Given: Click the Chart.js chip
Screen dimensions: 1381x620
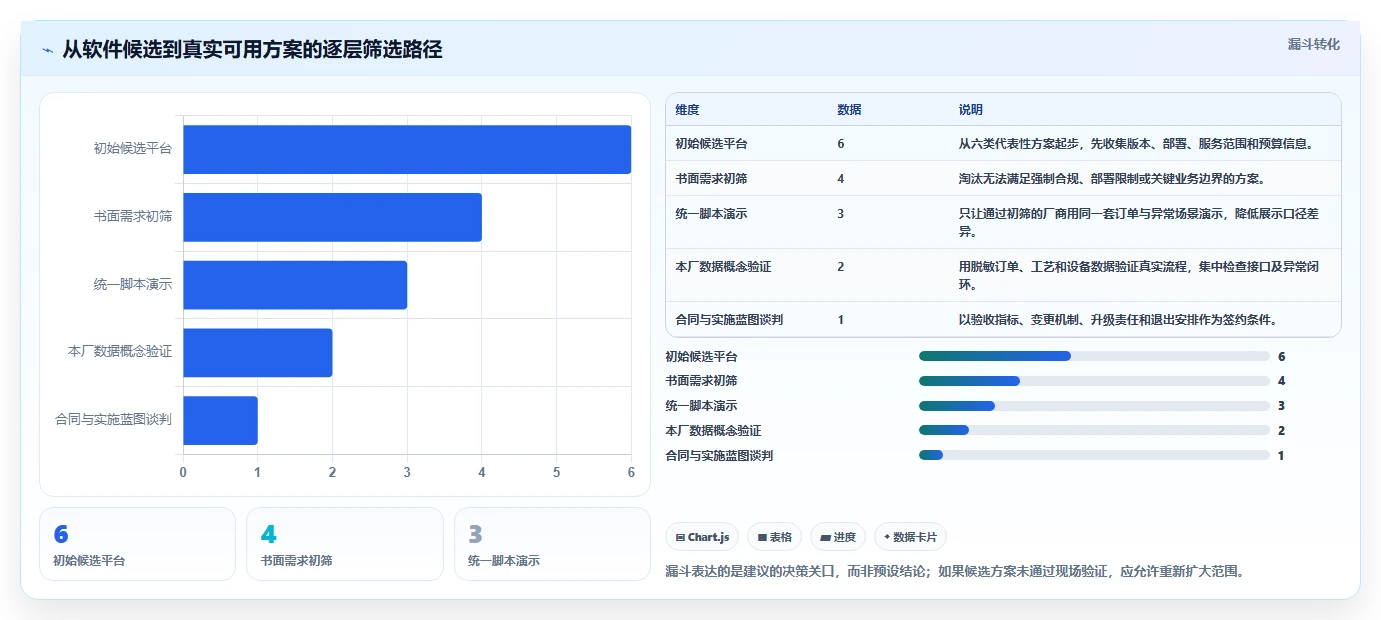Looking at the screenshot, I should coord(701,537).
